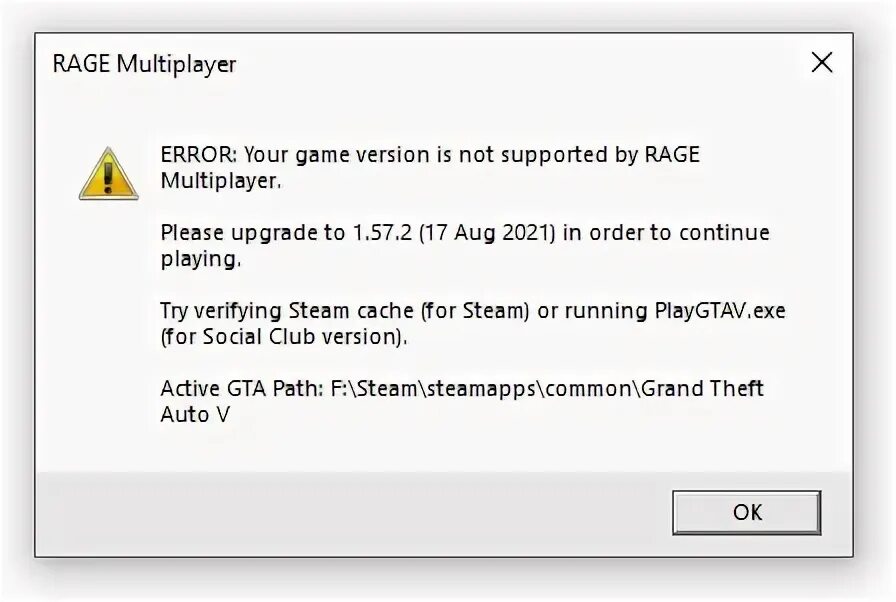Viewport: 896px width, 602px height.
Task: Click the F:\Steam\steamapps path text
Action: click(x=433, y=389)
